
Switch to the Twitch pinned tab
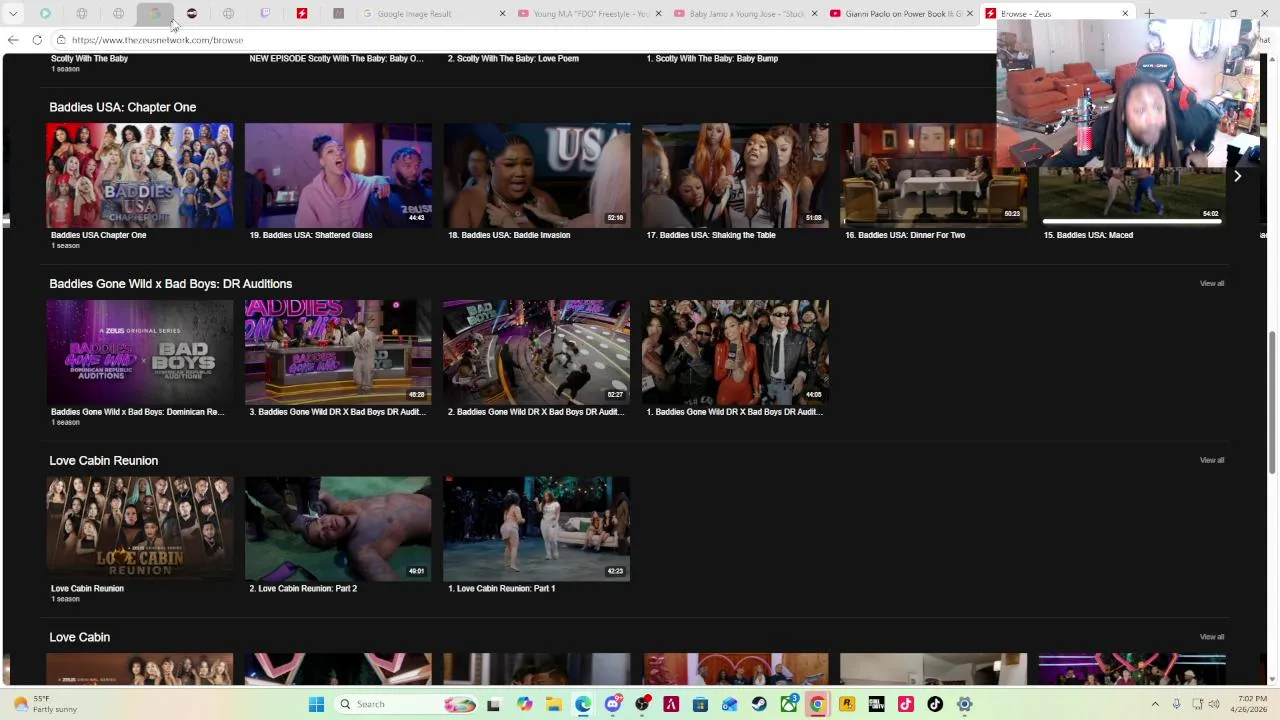tap(265, 14)
